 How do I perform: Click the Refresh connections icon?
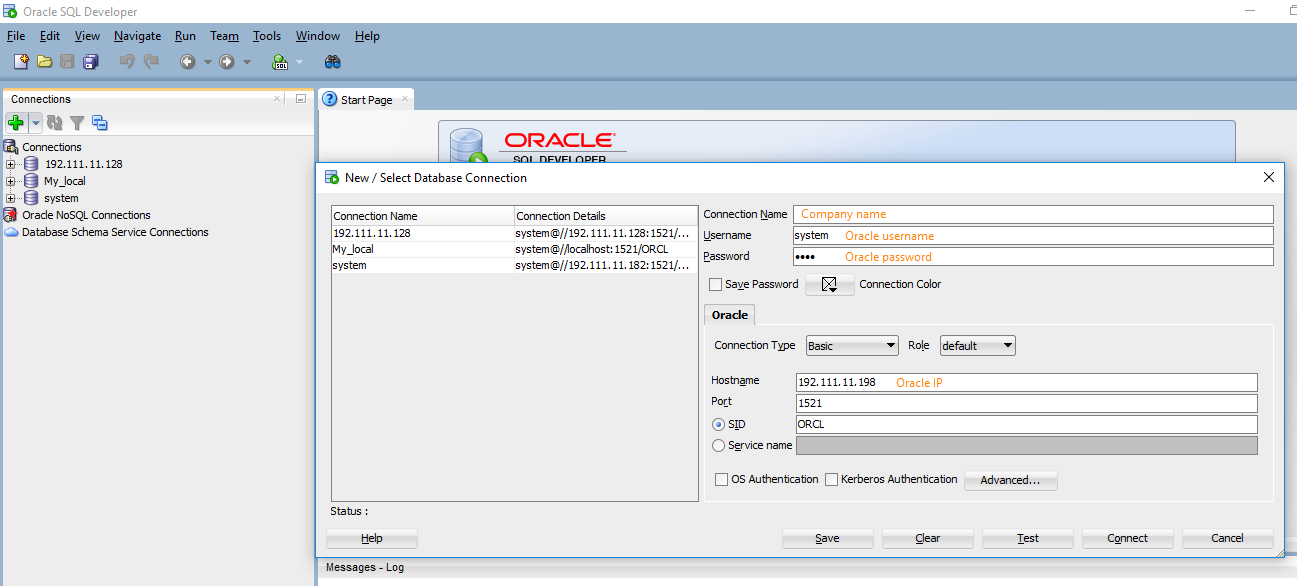point(55,123)
